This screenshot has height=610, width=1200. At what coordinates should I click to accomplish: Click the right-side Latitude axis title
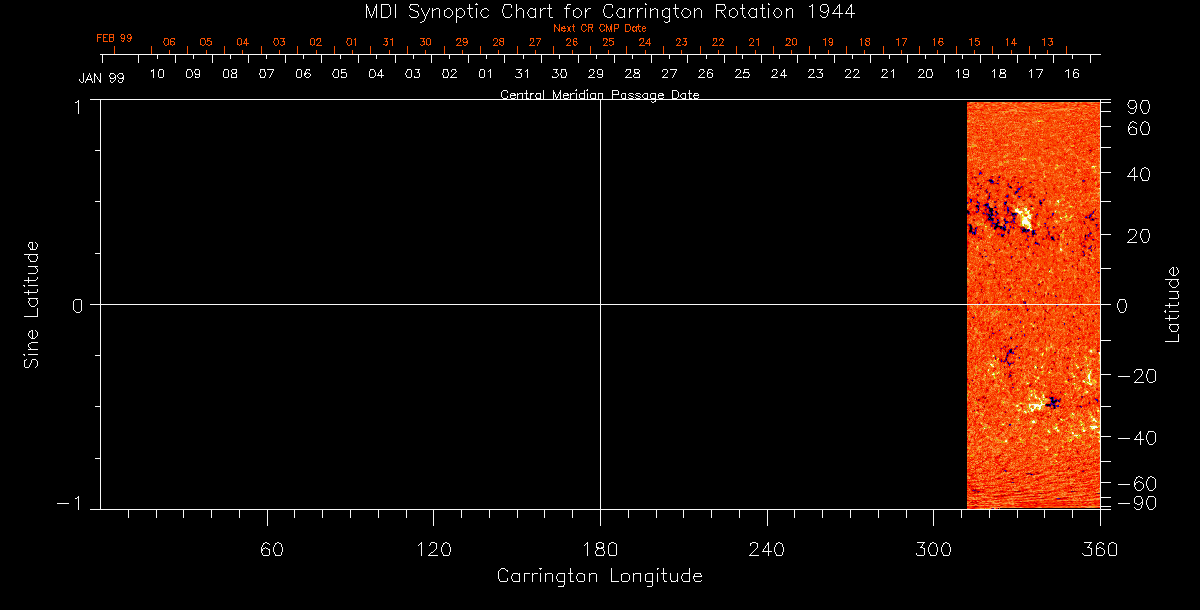click(1172, 304)
